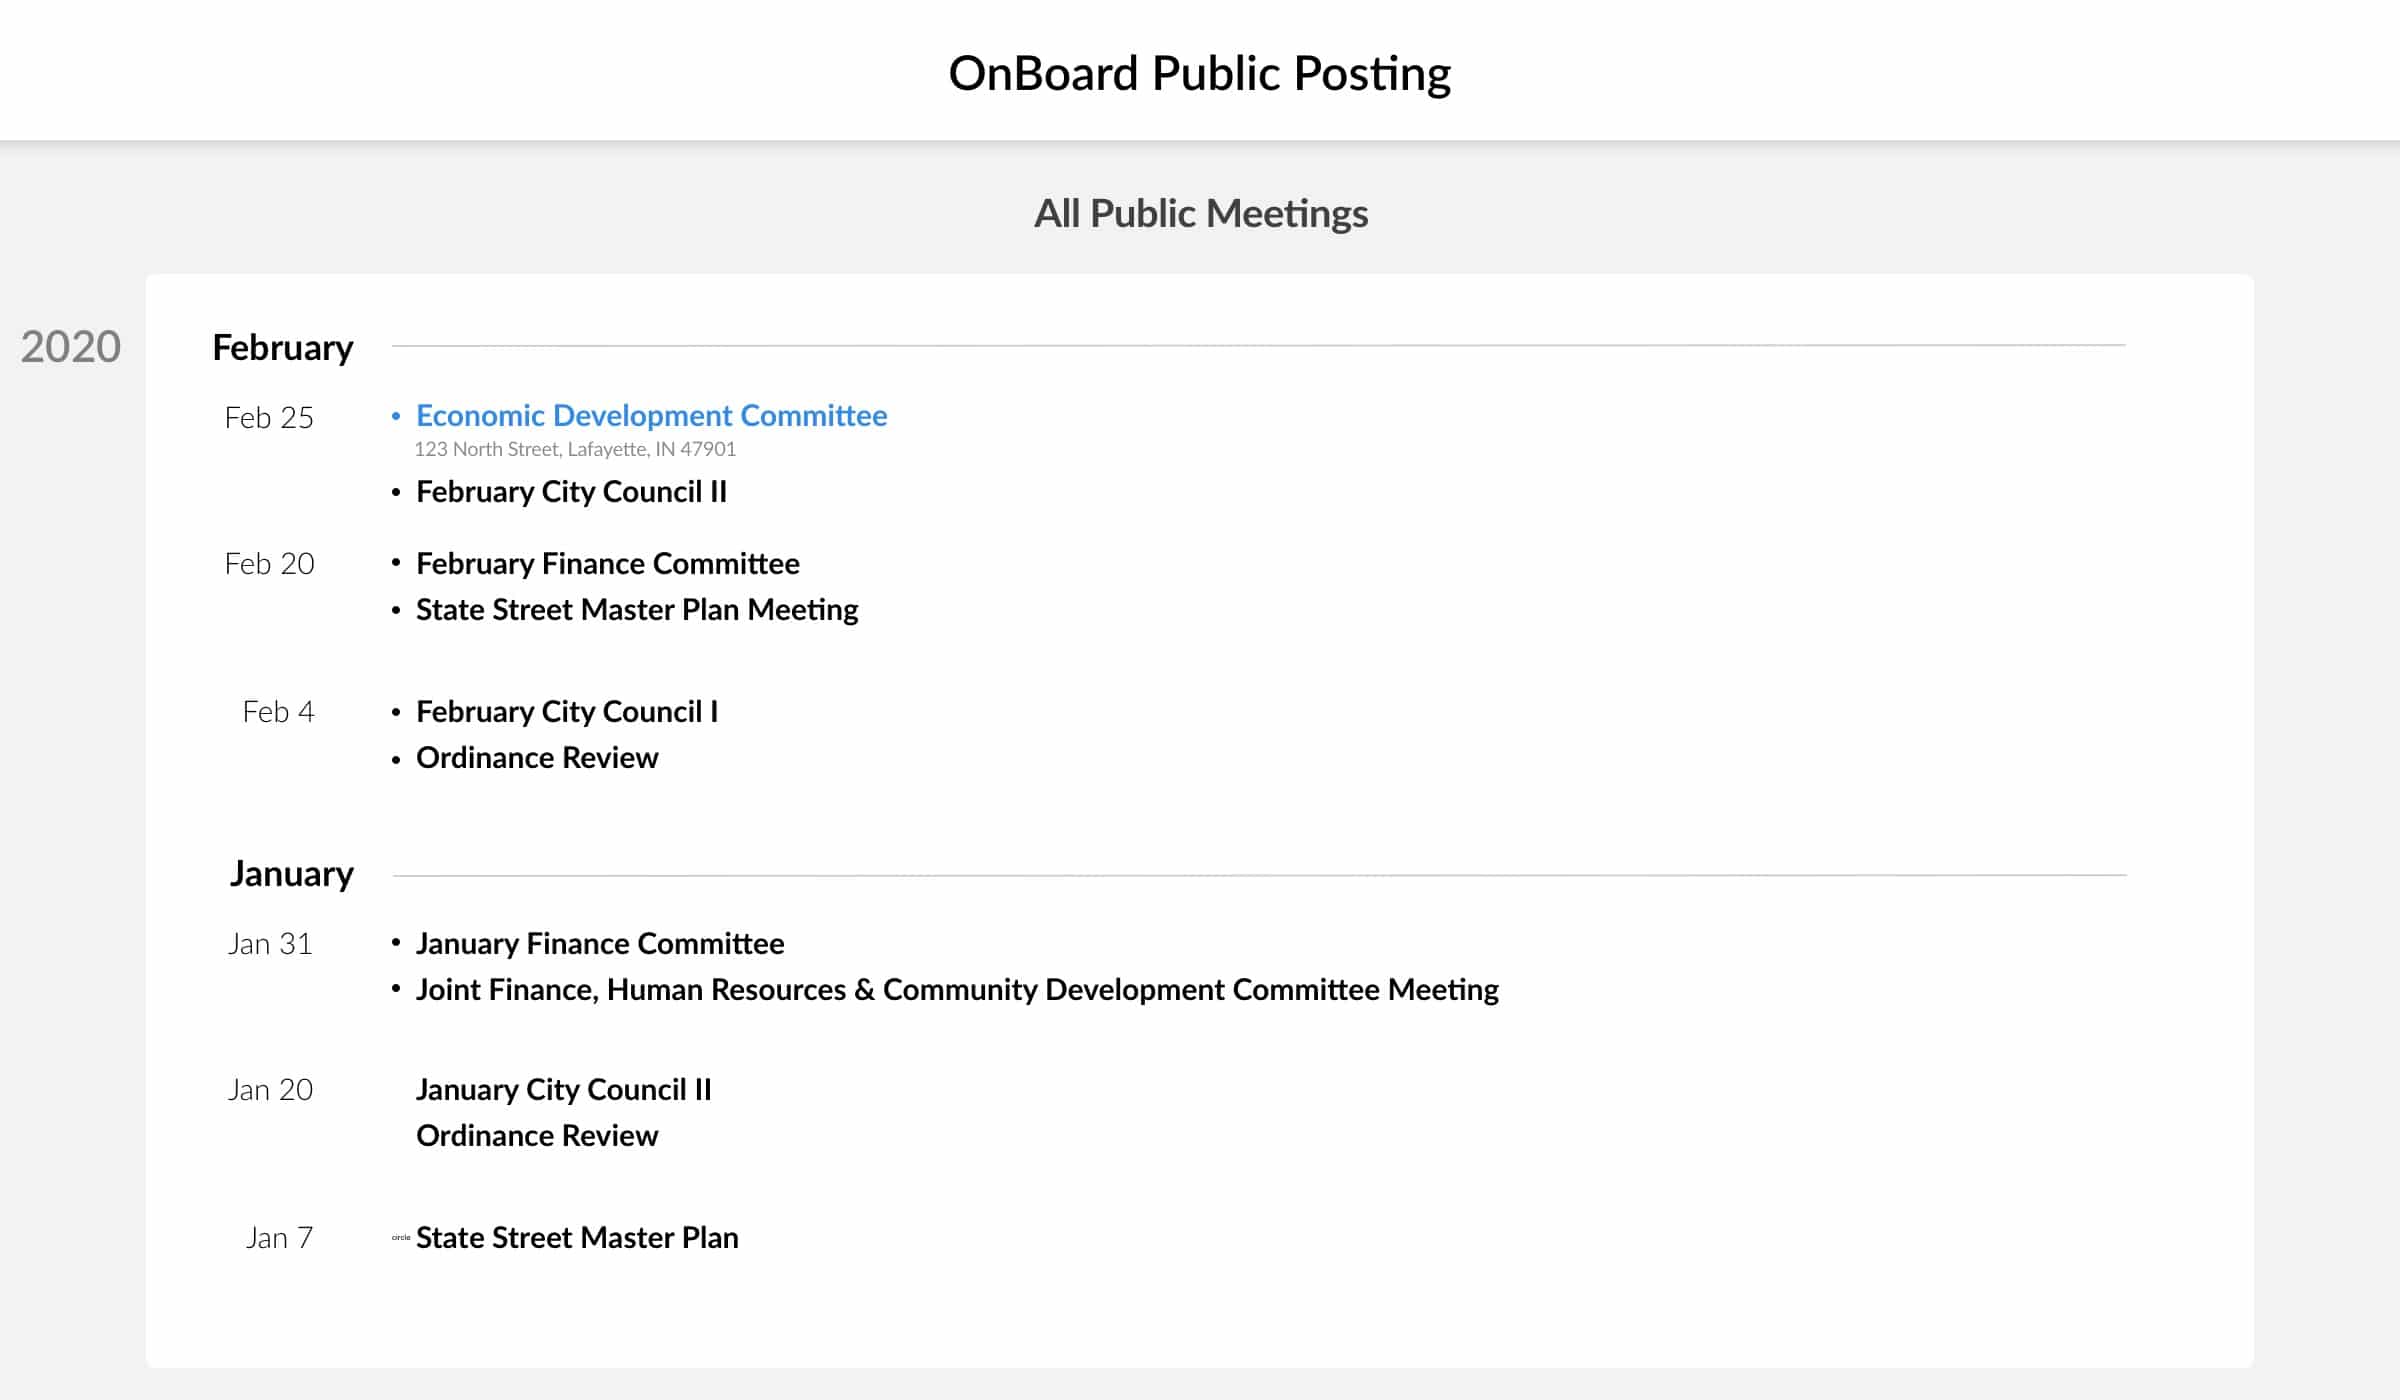Click the Jan 7 date label
The width and height of the screenshot is (2400, 1400).
point(280,1238)
